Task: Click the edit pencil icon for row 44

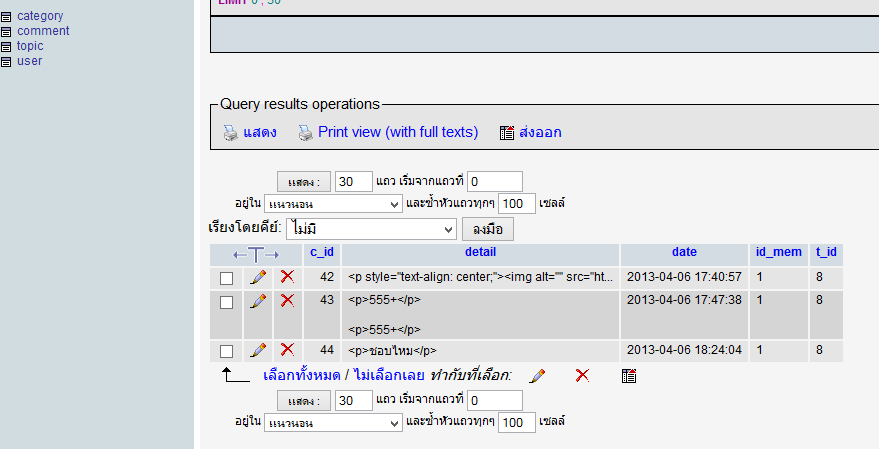Action: 258,350
